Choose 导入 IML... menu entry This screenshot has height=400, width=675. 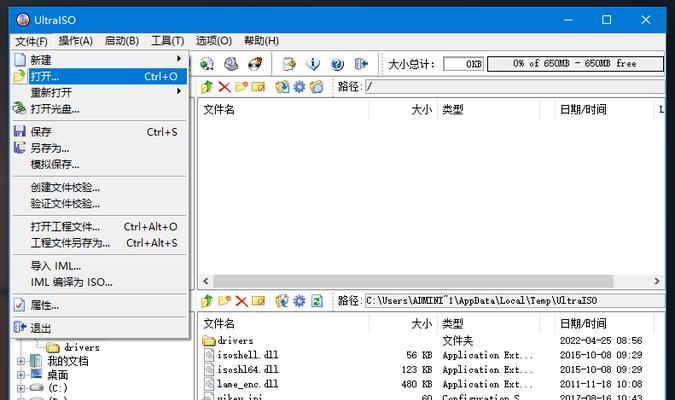[99, 266]
